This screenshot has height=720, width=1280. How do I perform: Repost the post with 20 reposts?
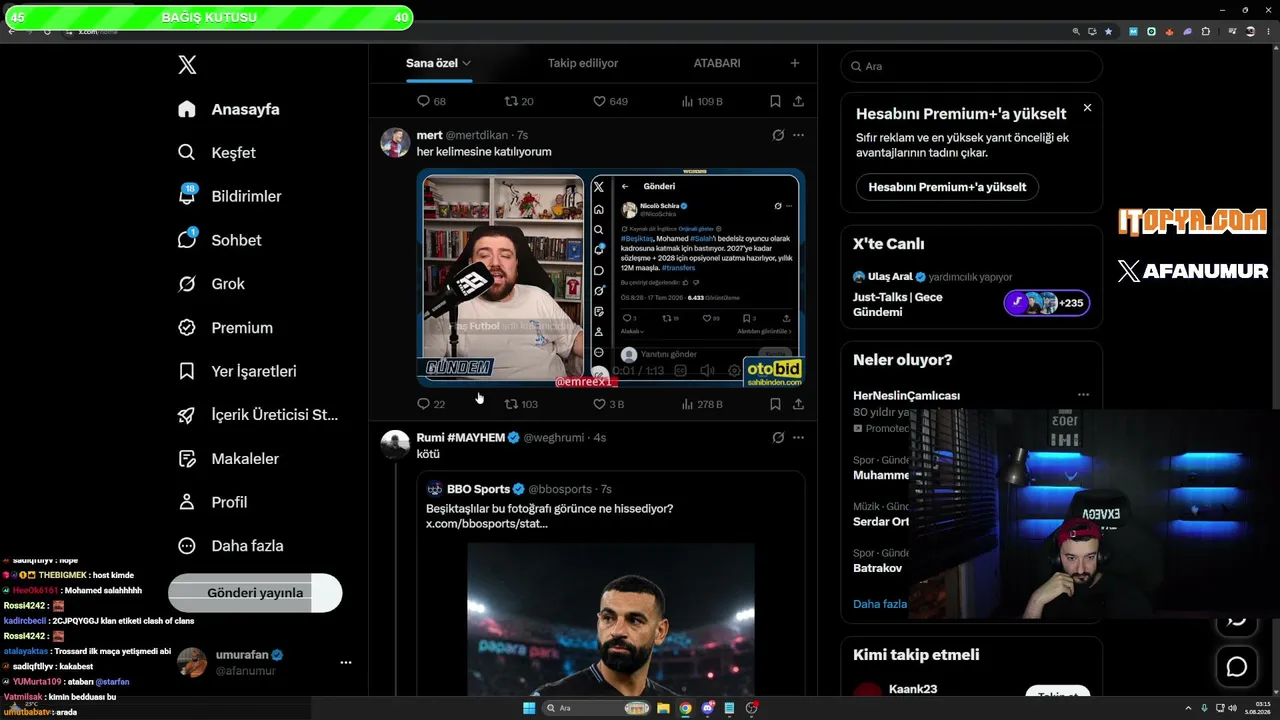point(519,101)
